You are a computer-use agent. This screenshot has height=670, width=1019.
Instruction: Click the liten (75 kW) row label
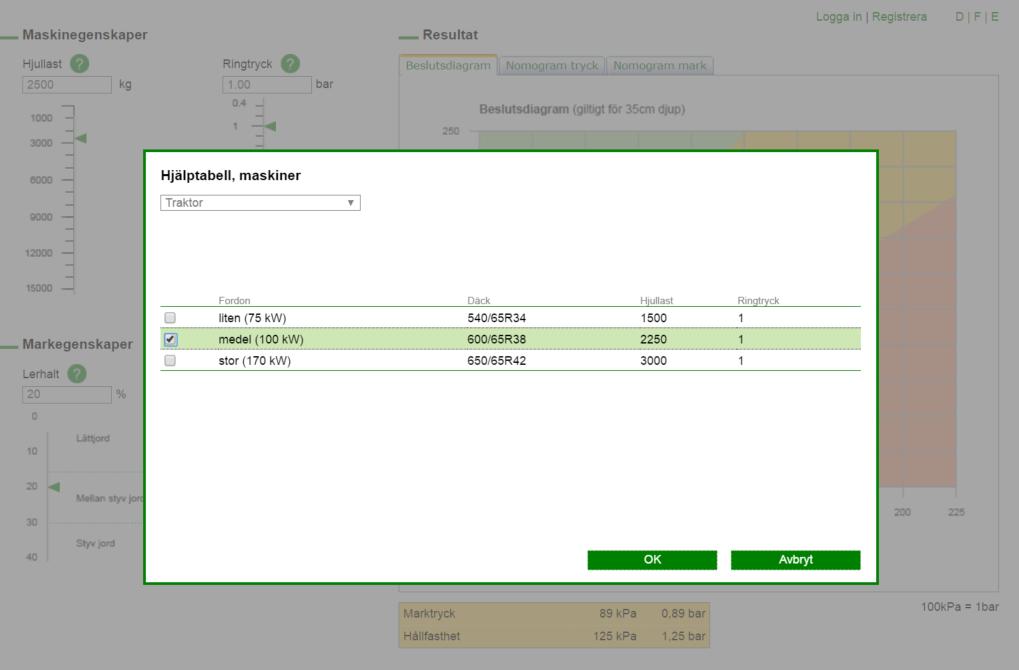click(x=252, y=318)
